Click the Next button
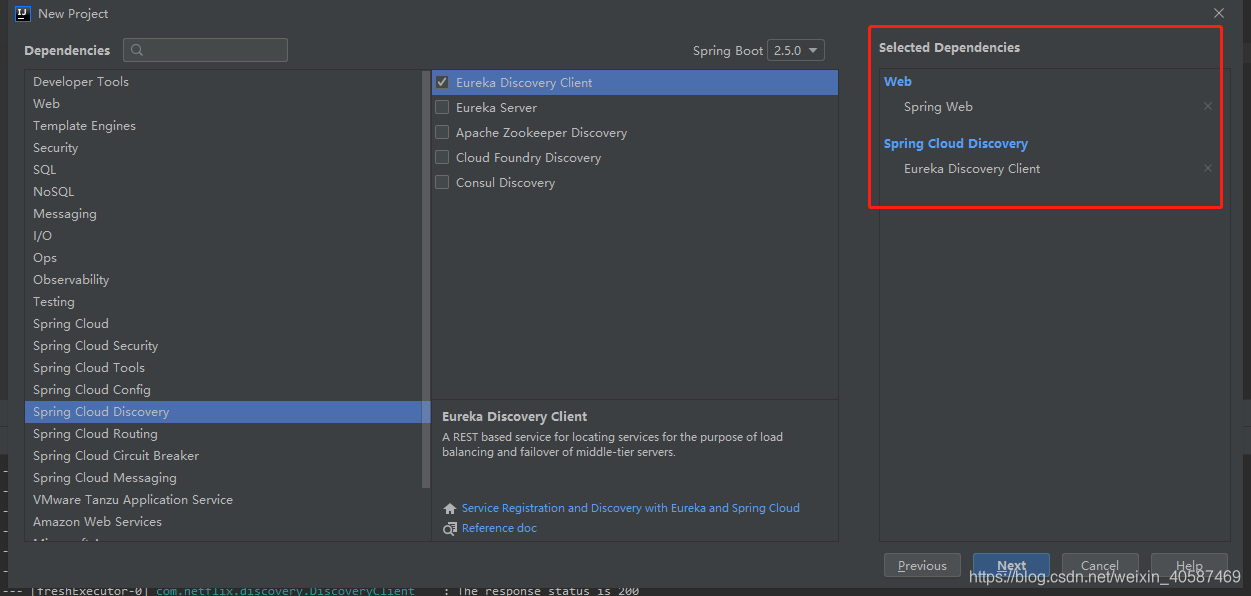Screen dimensions: 1251x596 point(1011,565)
